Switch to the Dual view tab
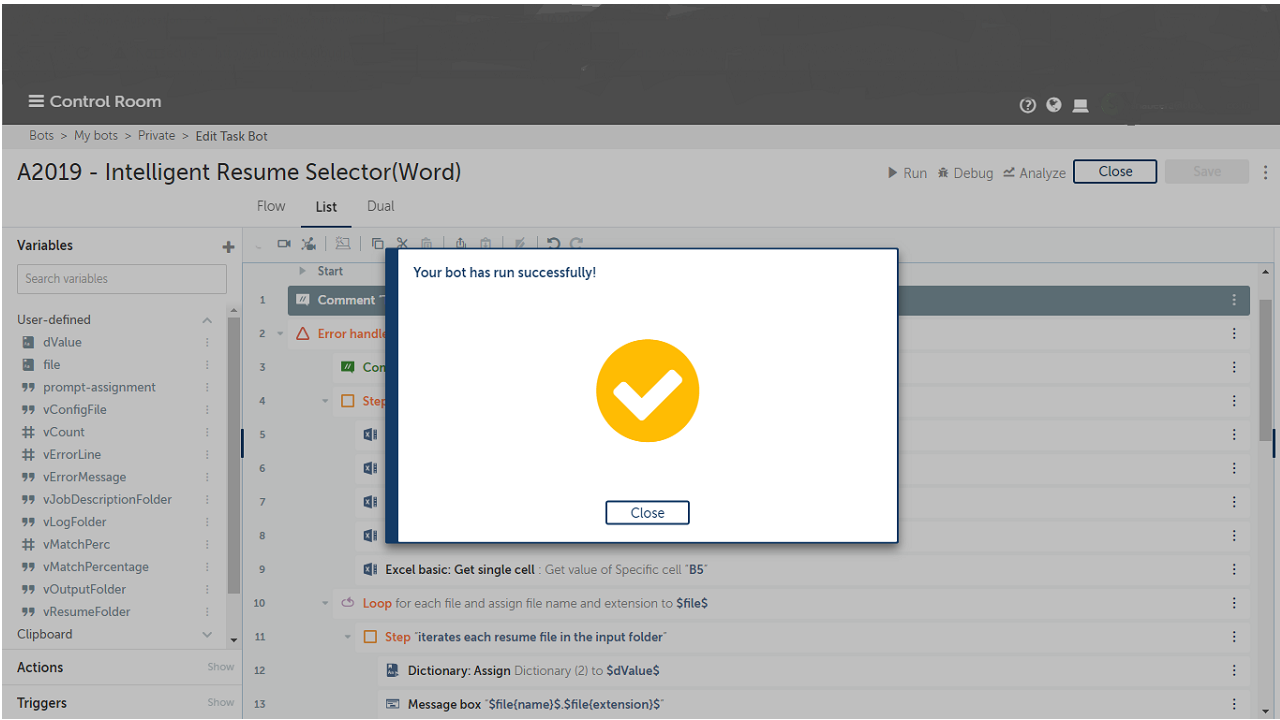 381,206
